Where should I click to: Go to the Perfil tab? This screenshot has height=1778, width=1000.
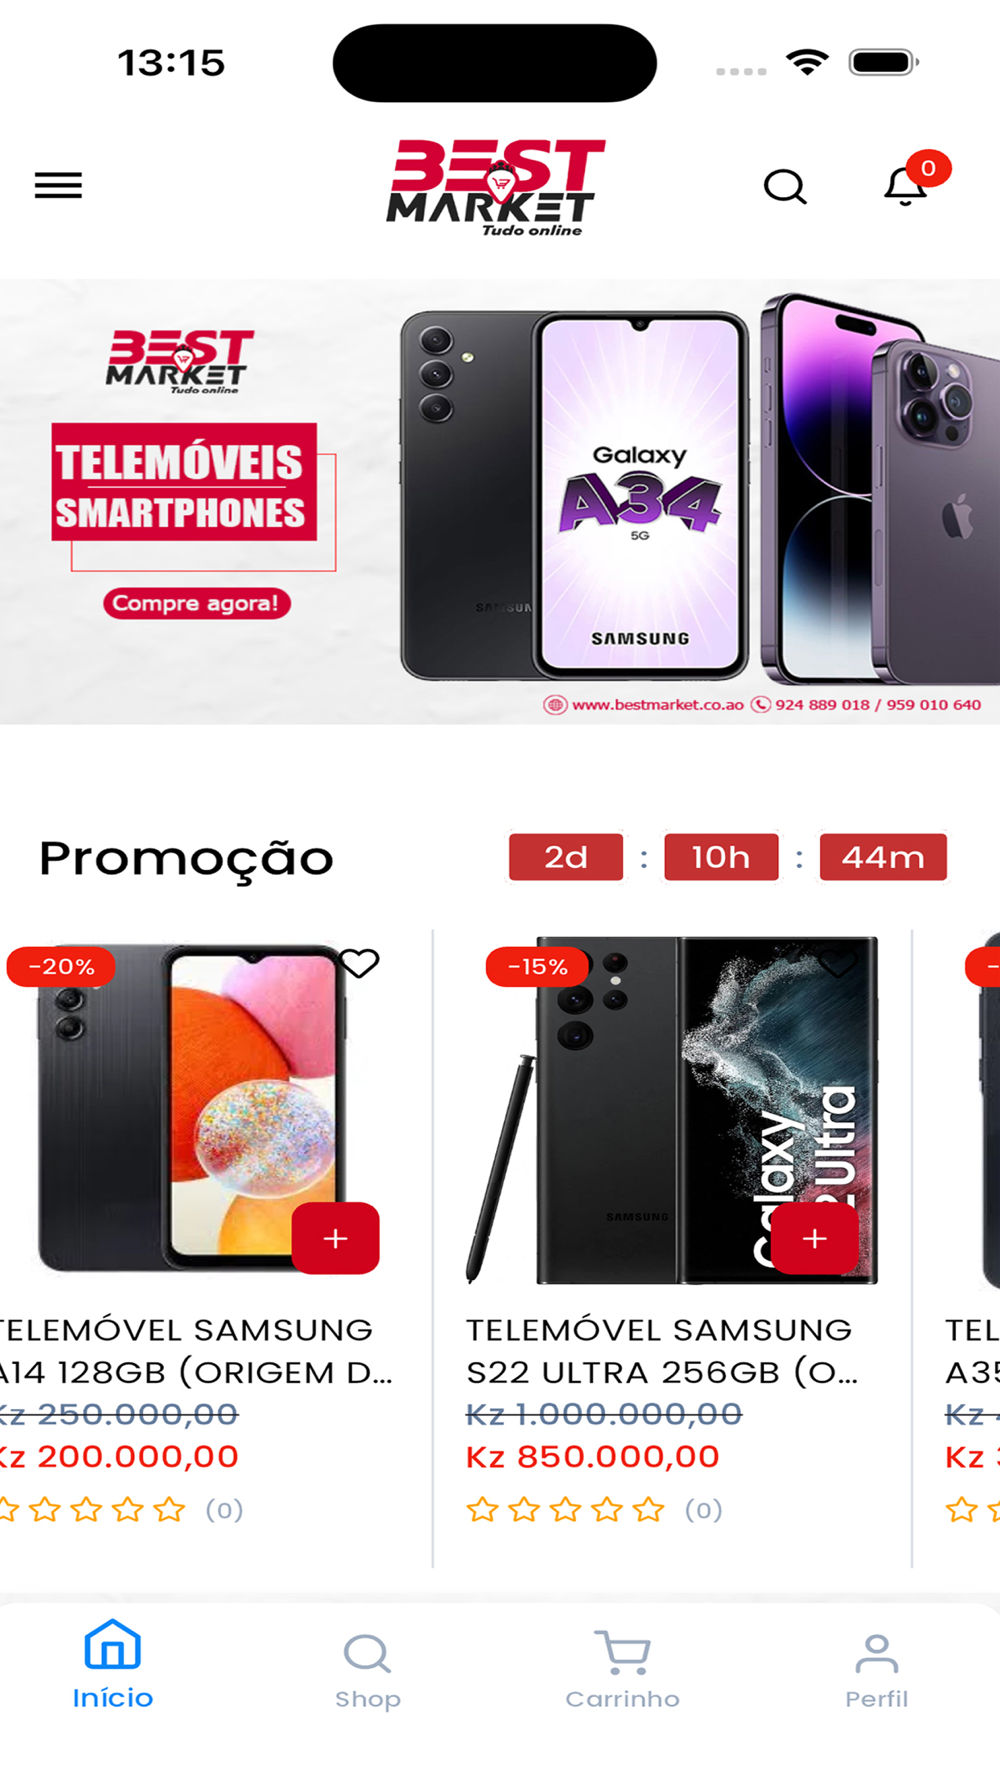[x=877, y=1672]
